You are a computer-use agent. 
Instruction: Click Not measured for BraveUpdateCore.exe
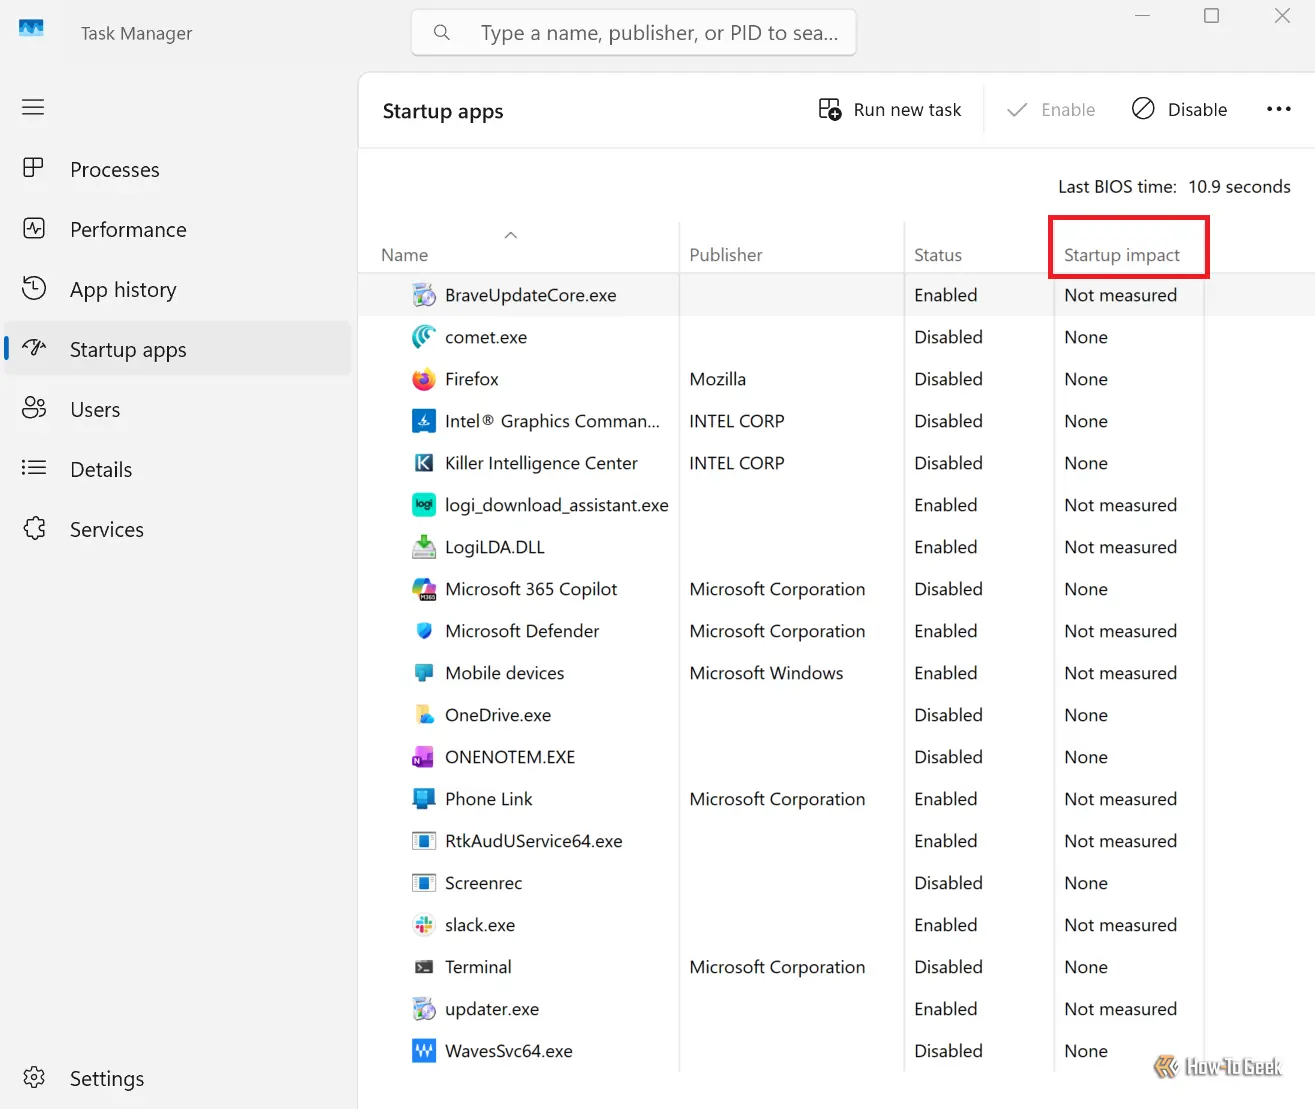(x=1121, y=295)
